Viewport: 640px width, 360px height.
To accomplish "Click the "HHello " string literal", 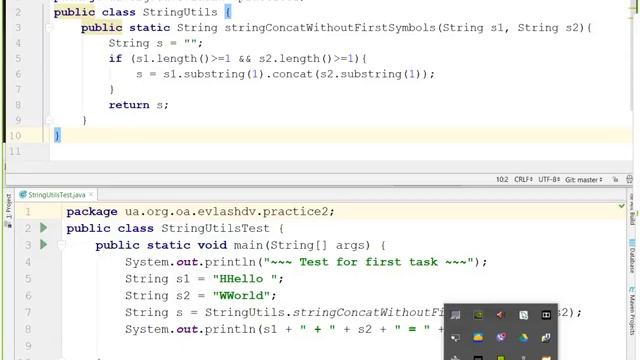I will (x=245, y=279).
